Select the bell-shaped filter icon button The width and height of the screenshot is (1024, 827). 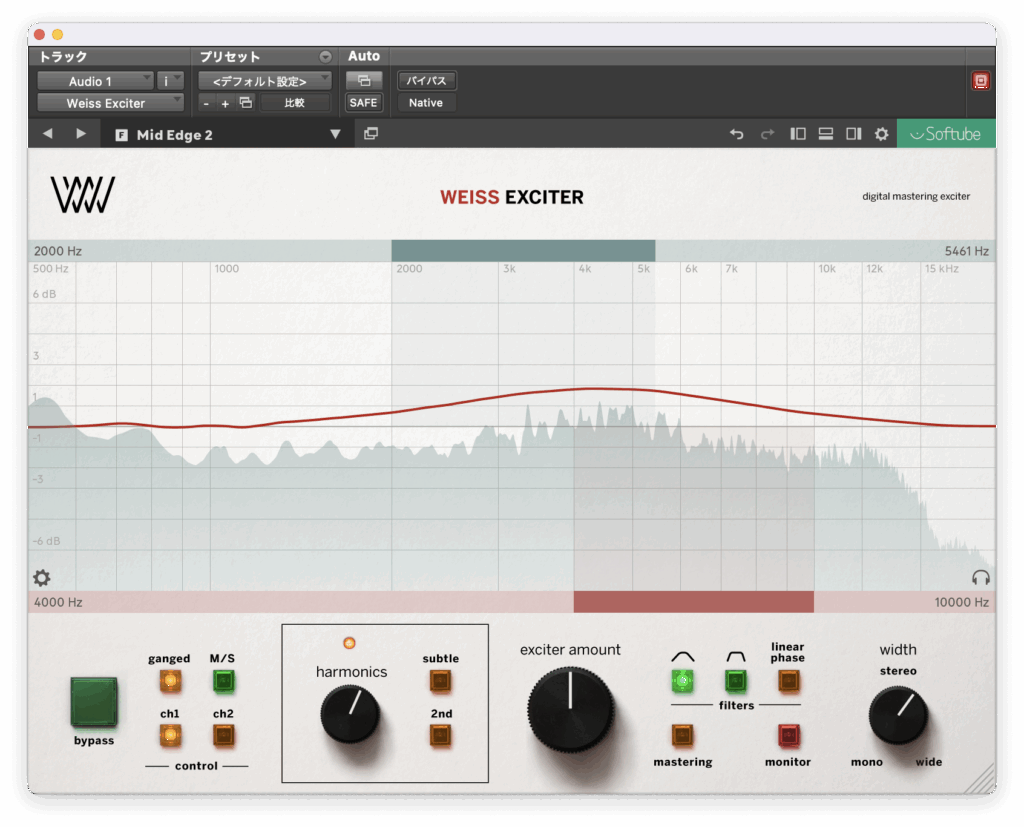pyautogui.click(x=682, y=681)
